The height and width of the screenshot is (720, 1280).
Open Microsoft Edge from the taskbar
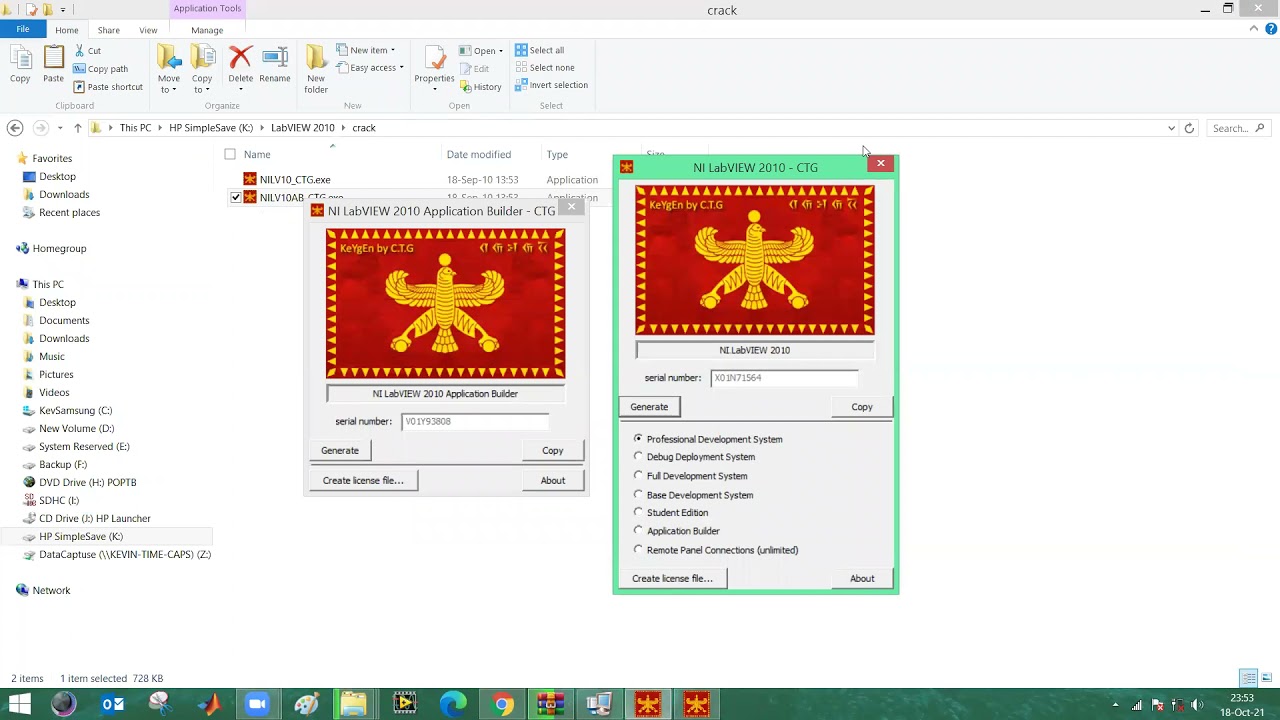(453, 704)
